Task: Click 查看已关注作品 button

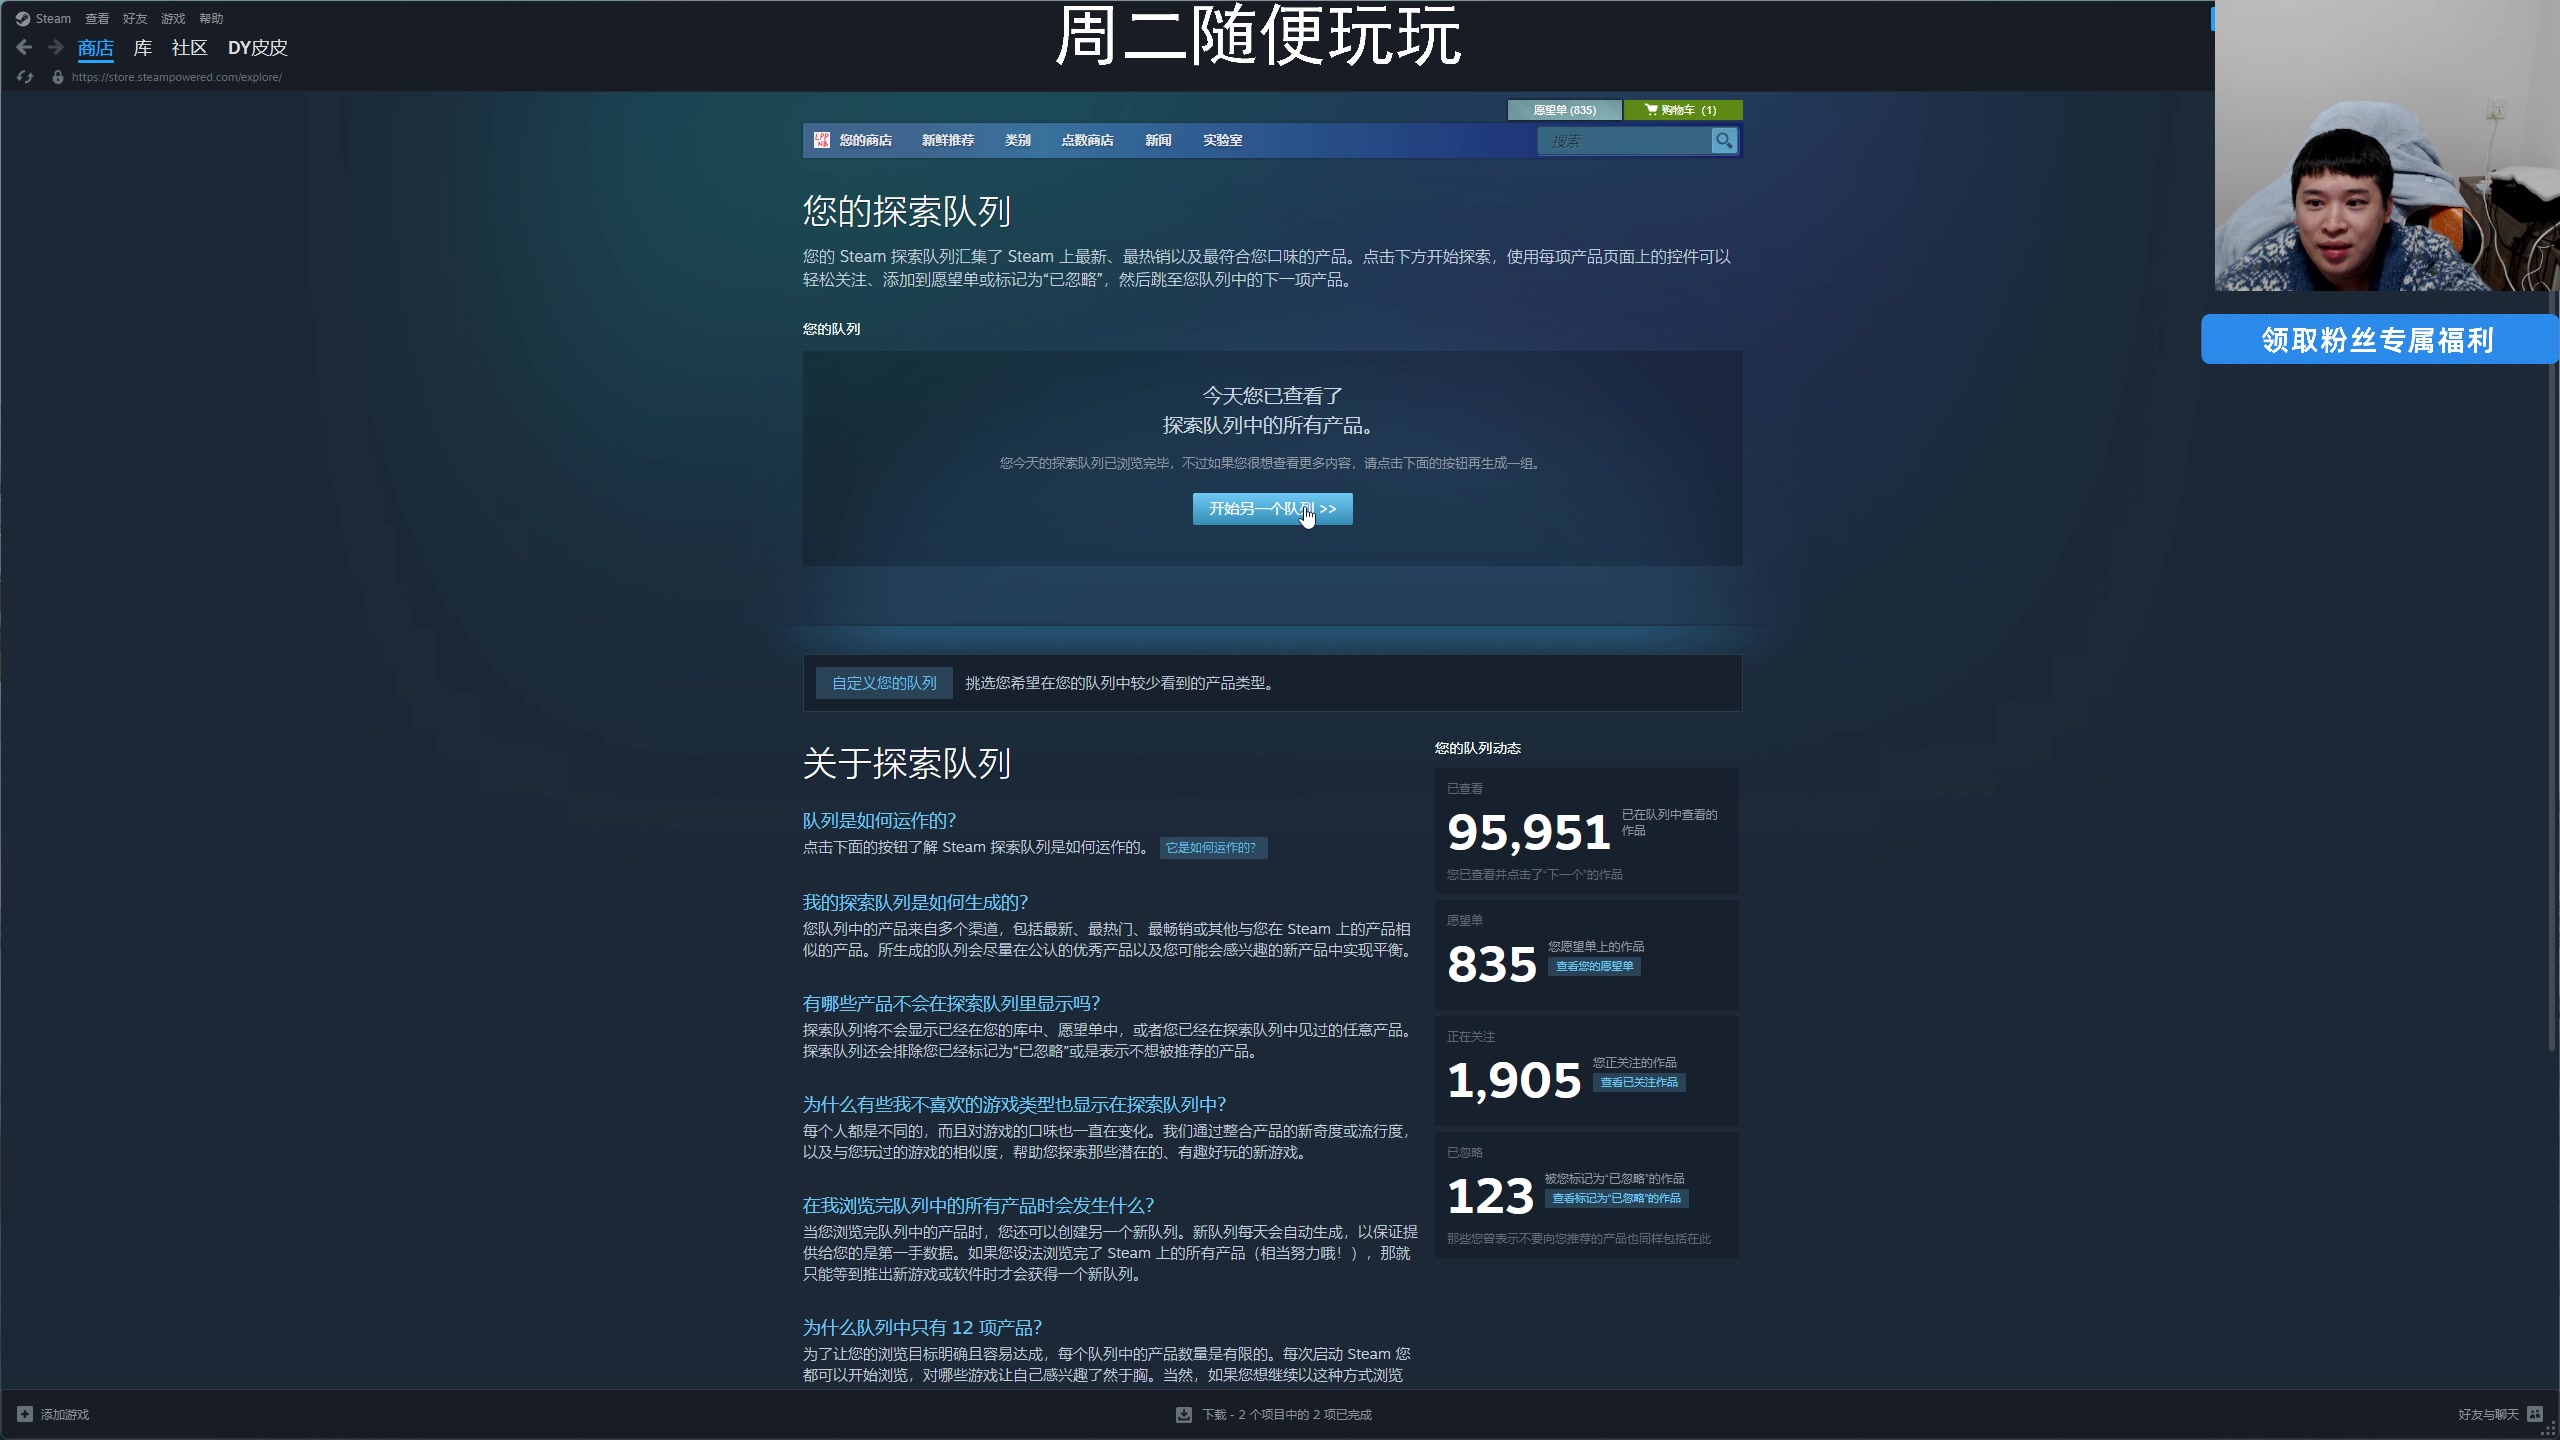Action: pyautogui.click(x=1639, y=1083)
